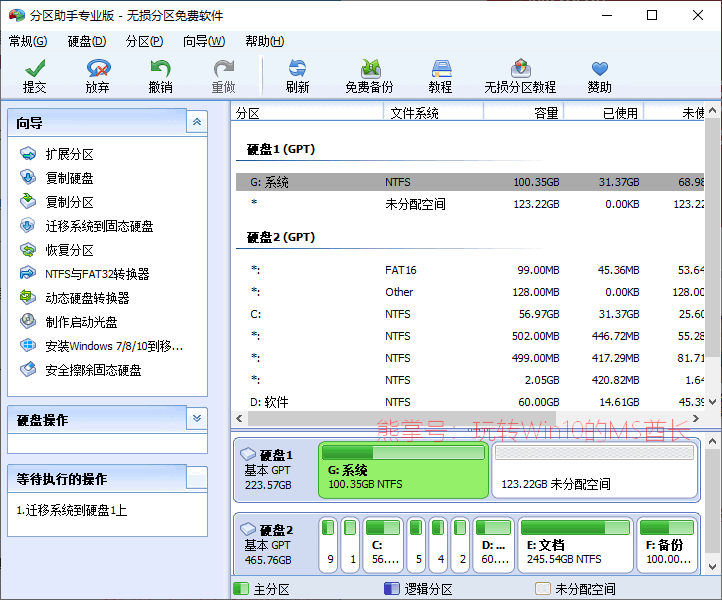Image resolution: width=722 pixels, height=600 pixels.
Task: Select the 2.05GB NTFS partition row
Action: [x=470, y=380]
